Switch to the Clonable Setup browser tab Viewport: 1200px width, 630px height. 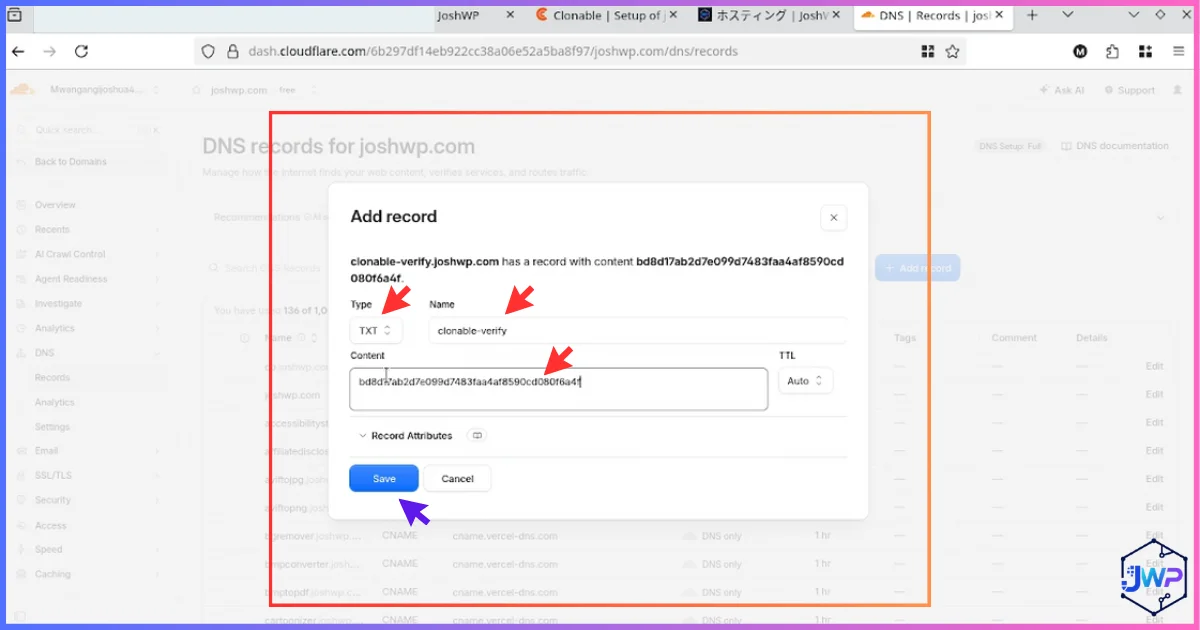pos(606,16)
